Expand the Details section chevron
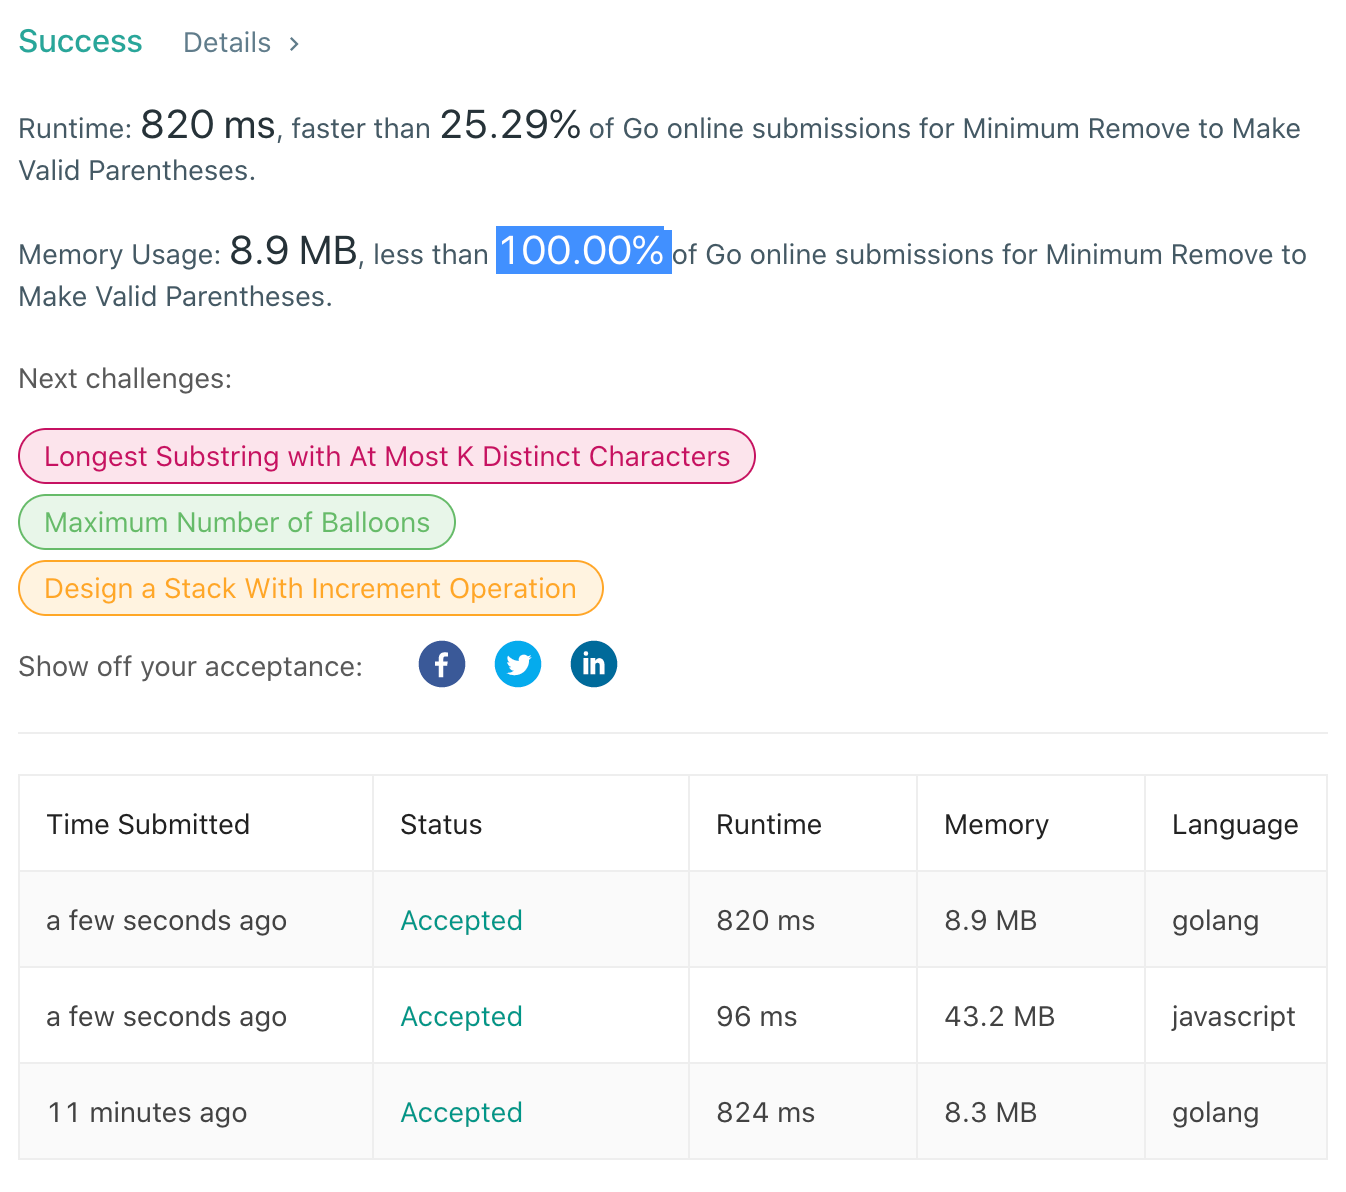This screenshot has width=1346, height=1192. click(294, 43)
